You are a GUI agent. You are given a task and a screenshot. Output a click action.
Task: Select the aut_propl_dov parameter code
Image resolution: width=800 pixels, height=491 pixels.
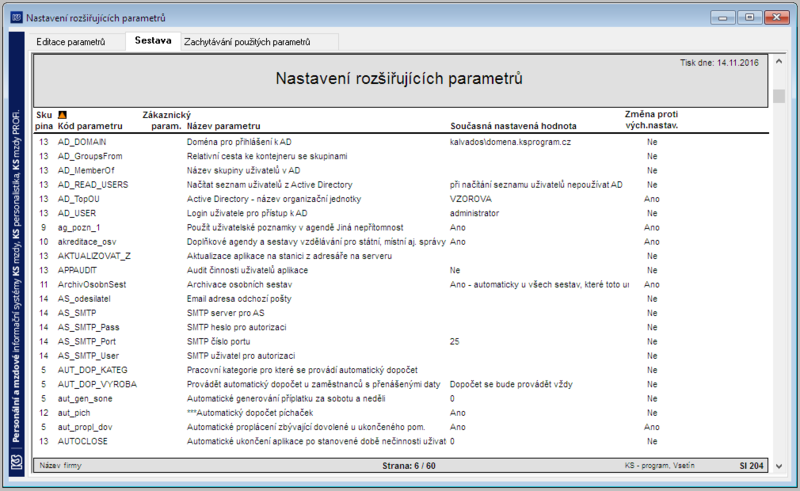coord(85,428)
